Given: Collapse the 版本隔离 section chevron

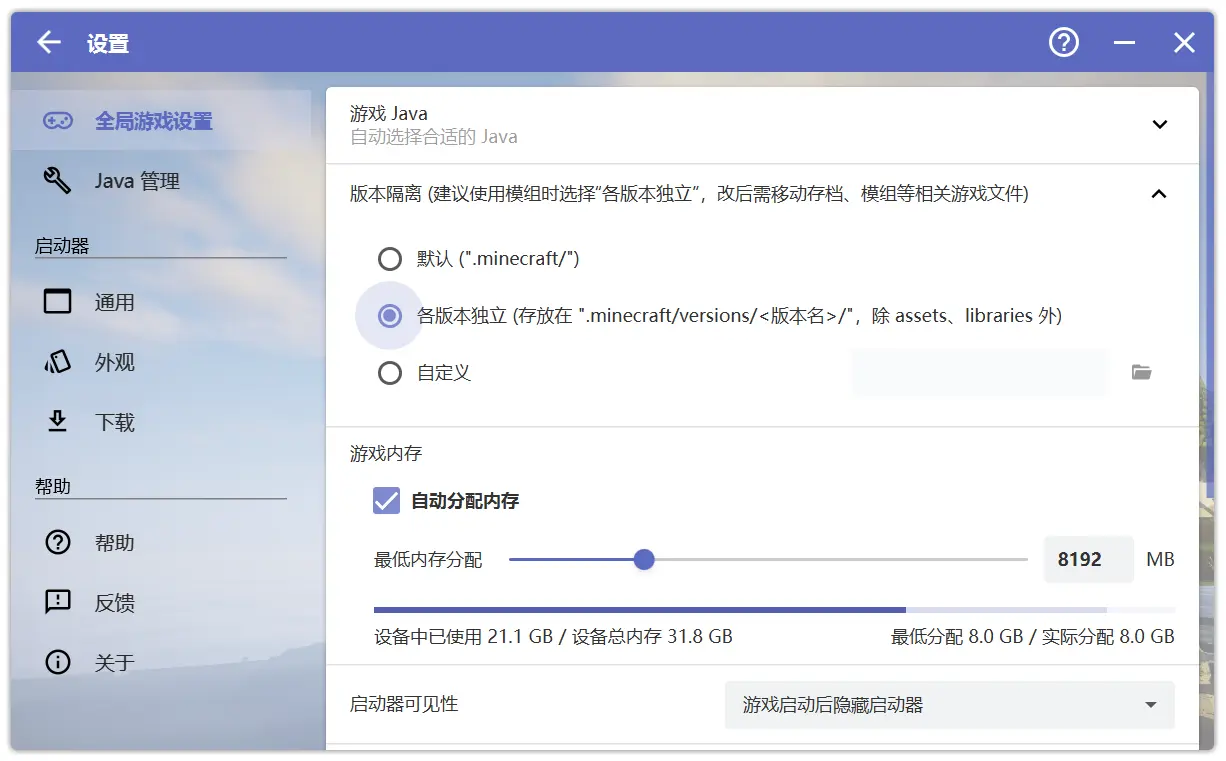Looking at the screenshot, I should pyautogui.click(x=1159, y=194).
